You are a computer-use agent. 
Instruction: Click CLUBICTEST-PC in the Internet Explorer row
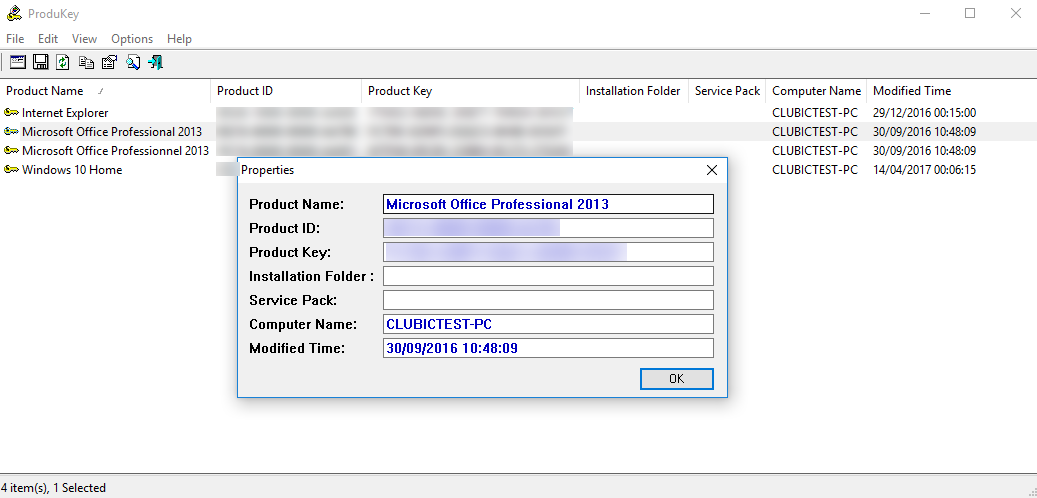point(815,112)
